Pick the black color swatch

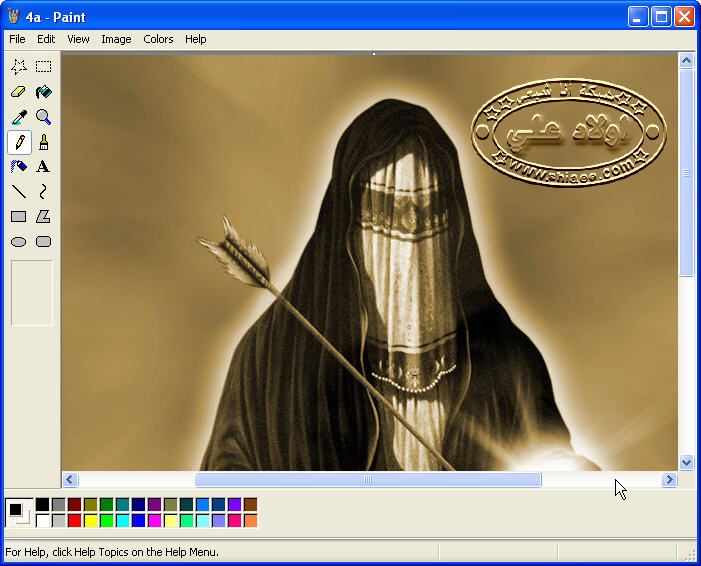tap(42, 505)
